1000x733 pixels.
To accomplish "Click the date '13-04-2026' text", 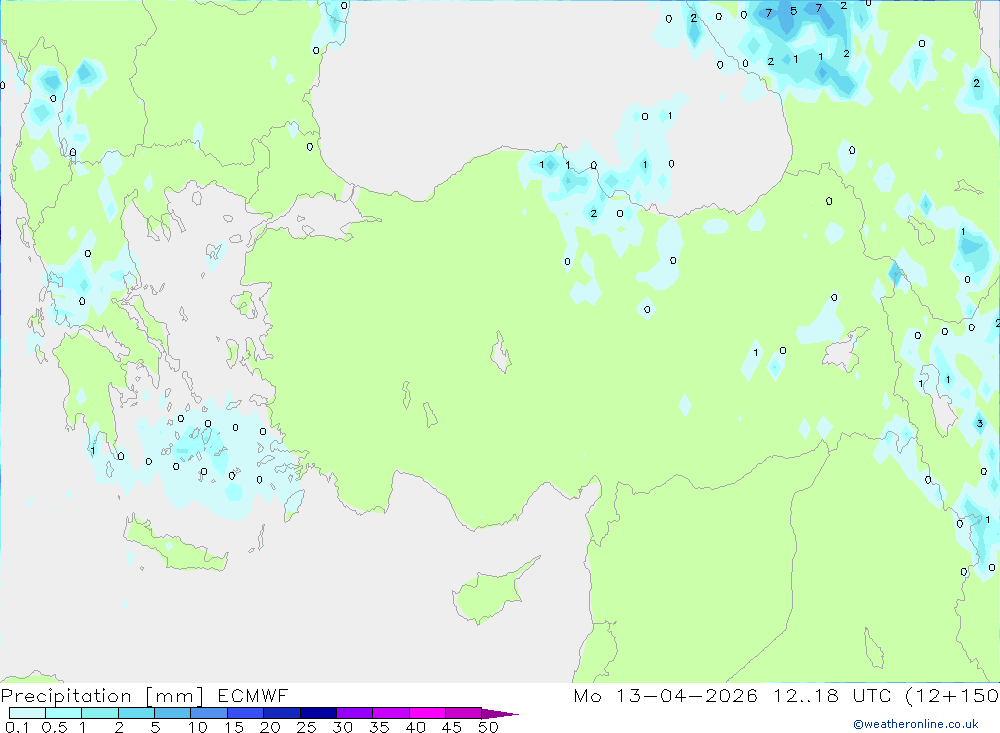I will pyautogui.click(x=687, y=695).
